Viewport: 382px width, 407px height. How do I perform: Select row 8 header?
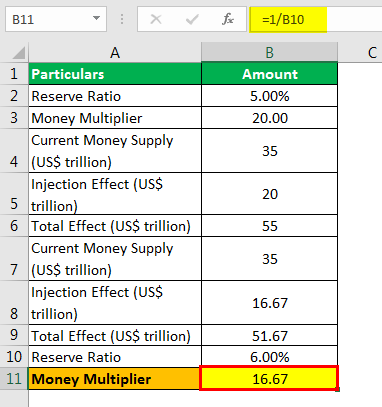point(14,302)
